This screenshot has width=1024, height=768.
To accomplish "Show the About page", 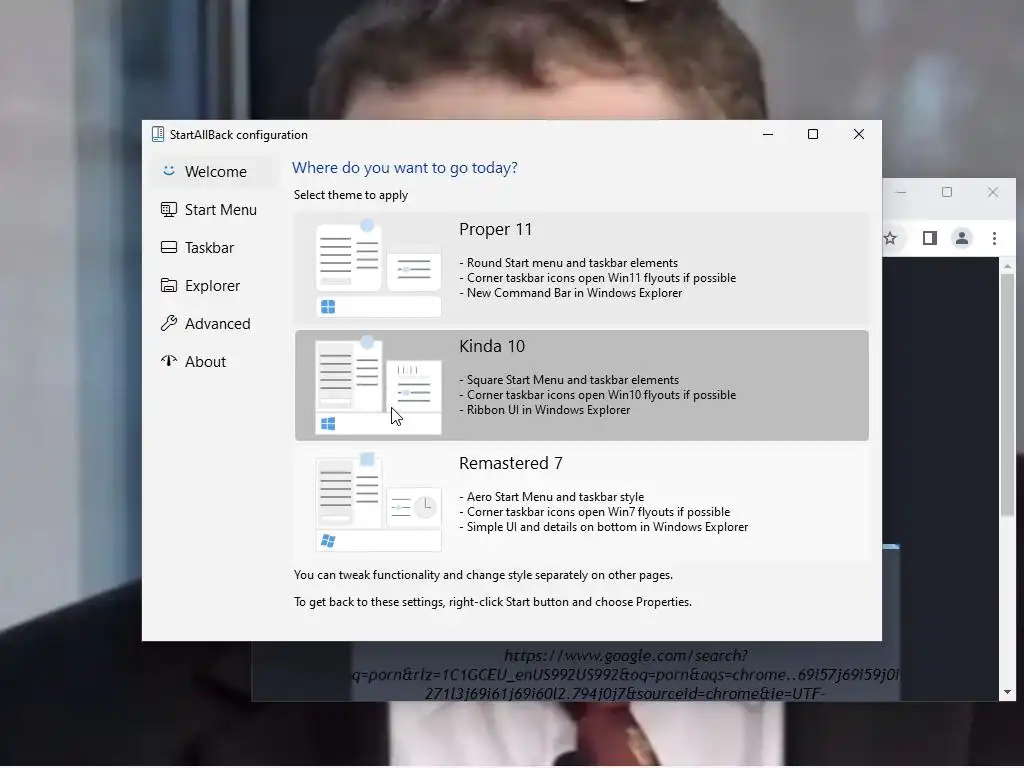I will (x=214, y=361).
